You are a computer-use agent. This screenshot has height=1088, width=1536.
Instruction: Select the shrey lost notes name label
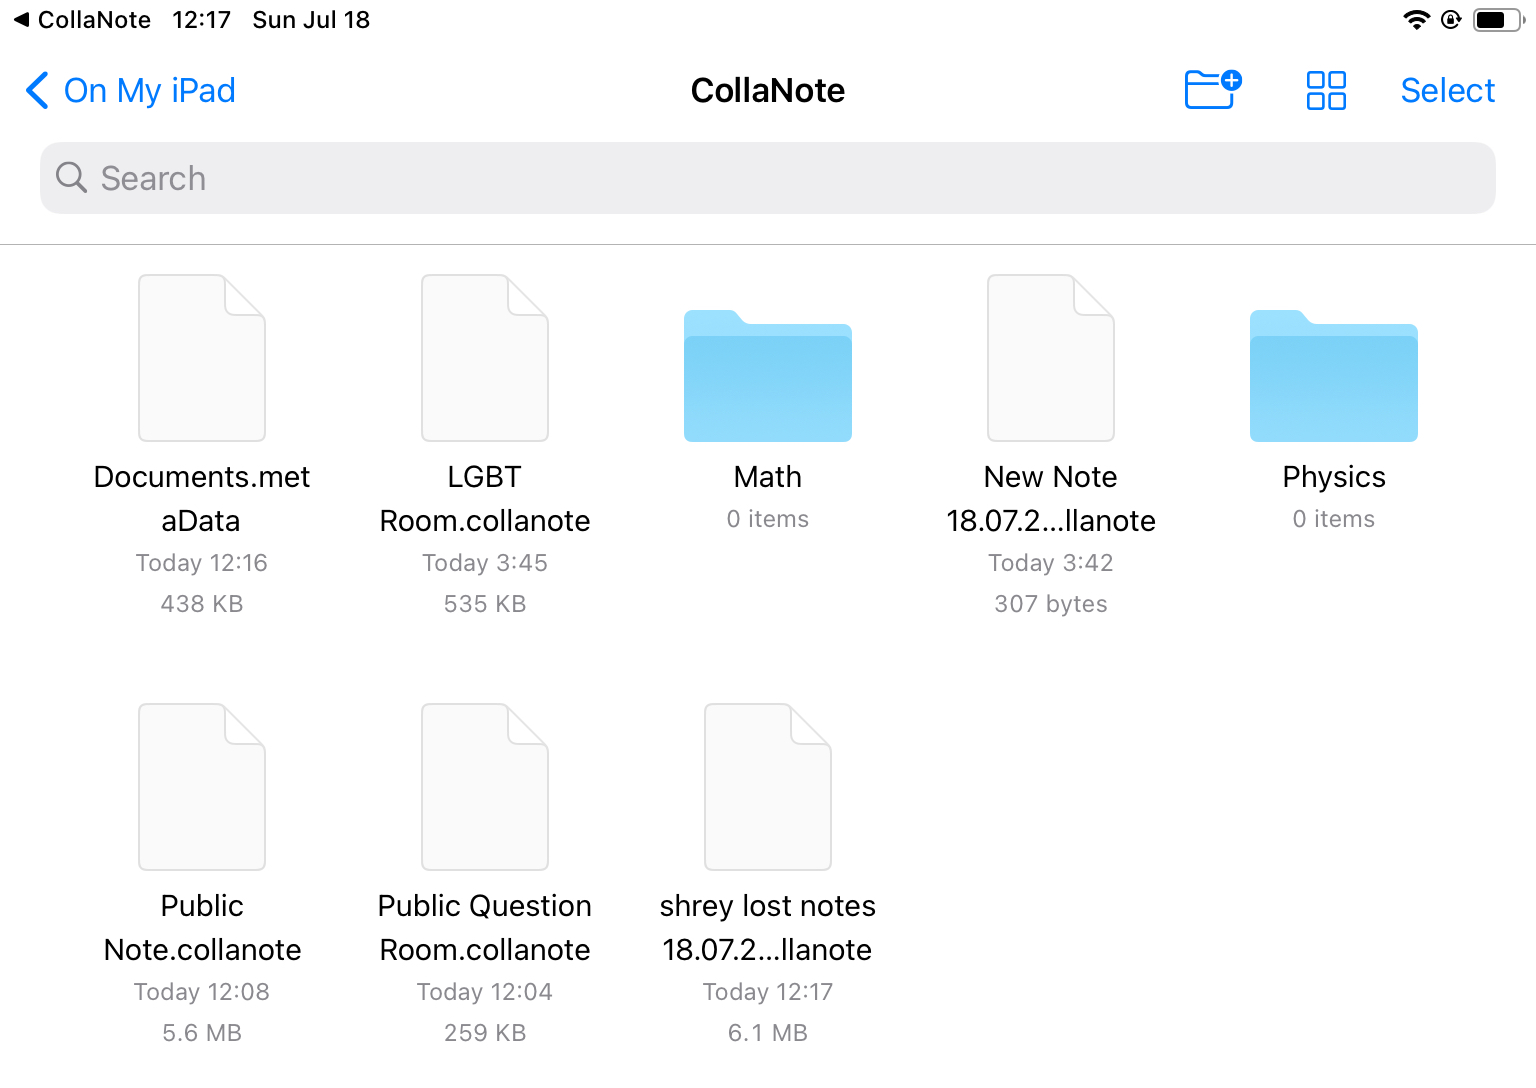(x=768, y=927)
